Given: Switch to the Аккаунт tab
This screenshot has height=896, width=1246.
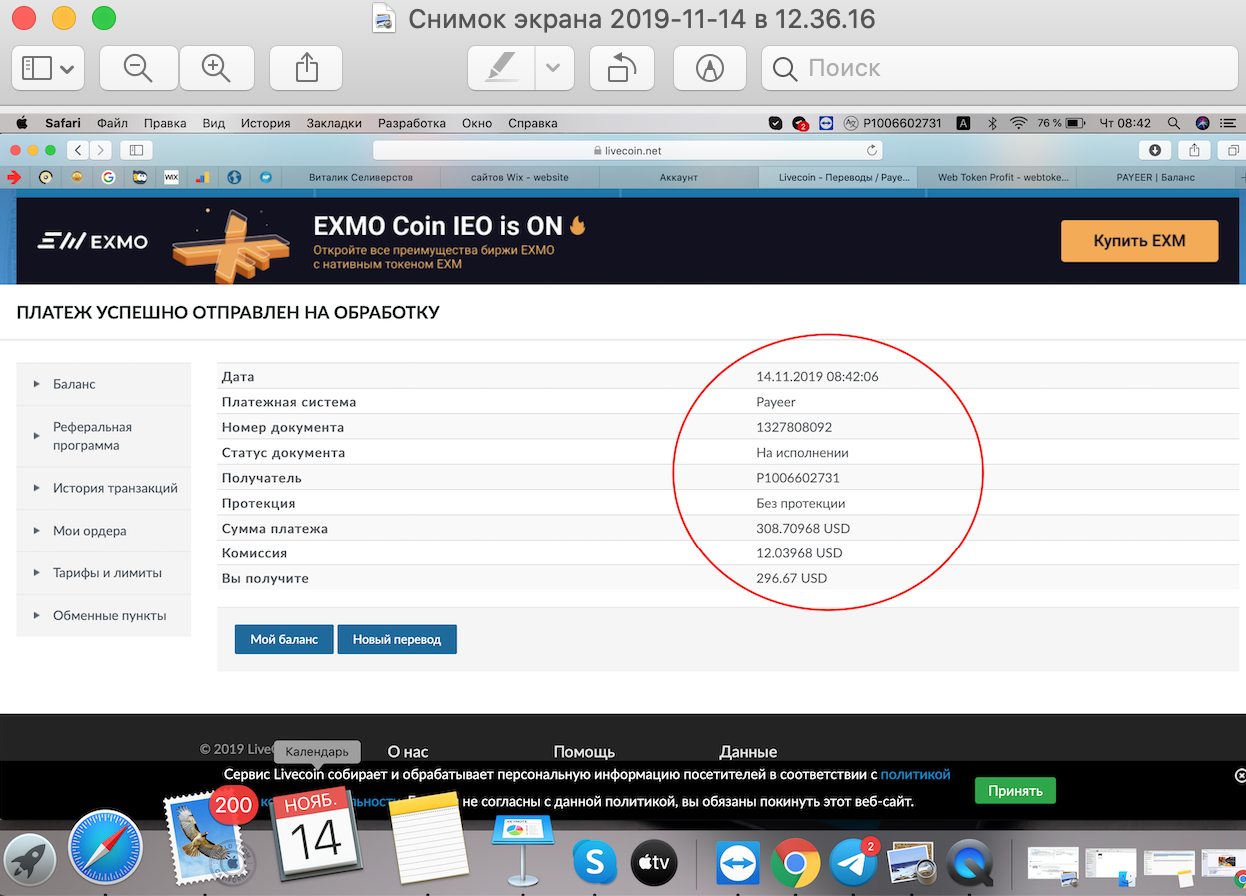Looking at the screenshot, I should point(679,177).
